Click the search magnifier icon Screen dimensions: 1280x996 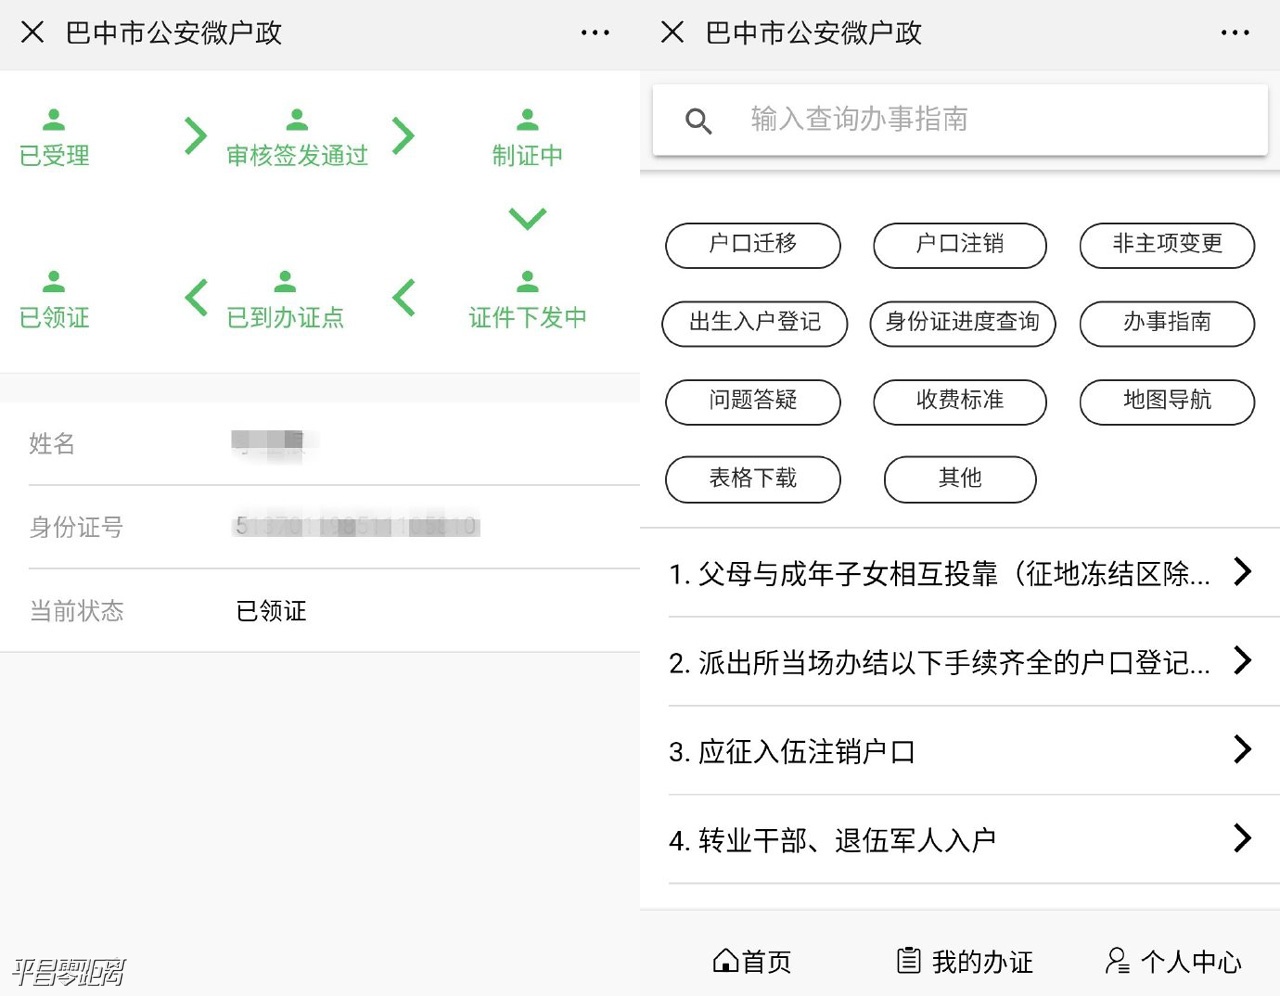click(698, 121)
